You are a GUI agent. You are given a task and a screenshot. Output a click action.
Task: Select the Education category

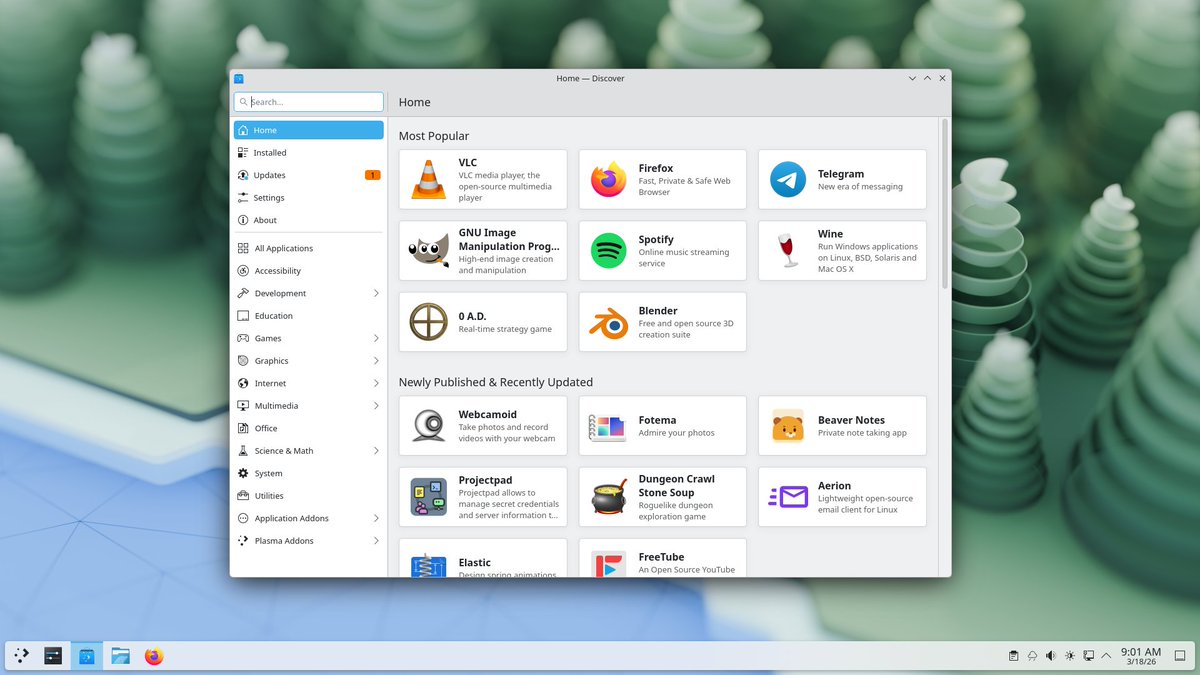click(x=309, y=316)
